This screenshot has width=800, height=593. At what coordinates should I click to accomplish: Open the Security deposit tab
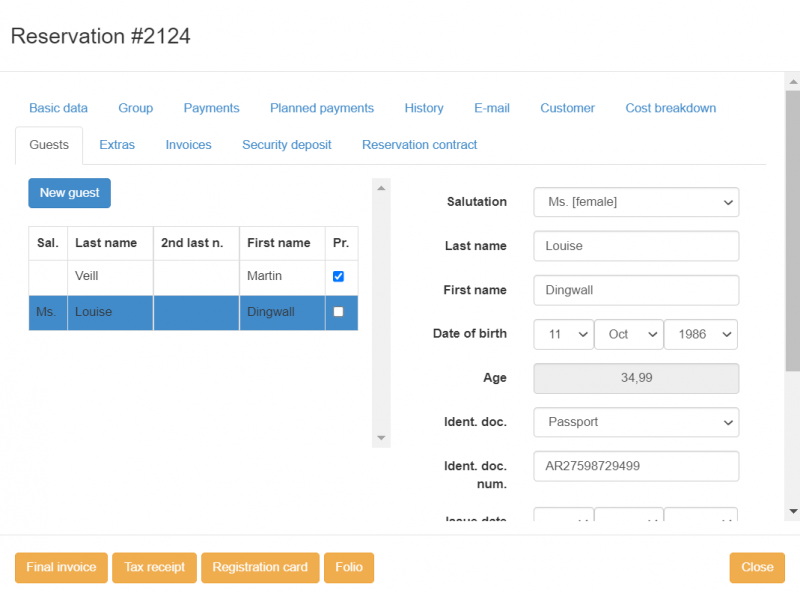point(286,145)
